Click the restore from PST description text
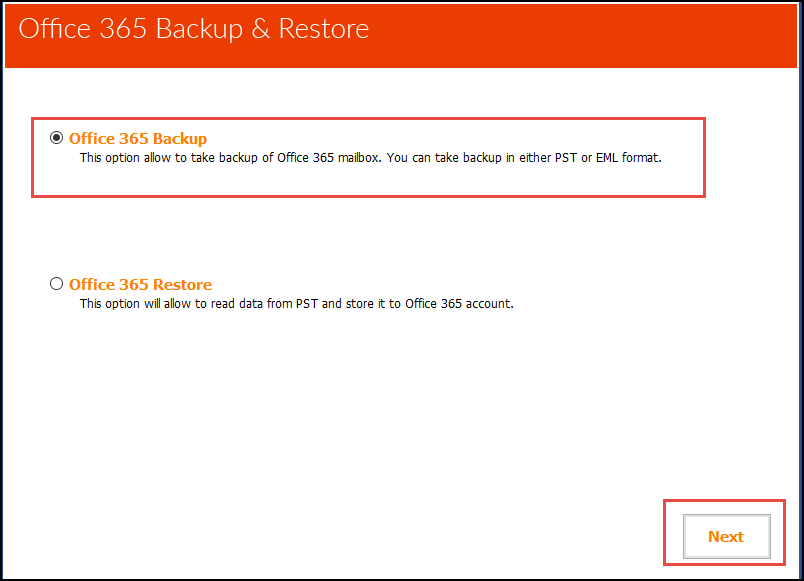 click(x=296, y=304)
